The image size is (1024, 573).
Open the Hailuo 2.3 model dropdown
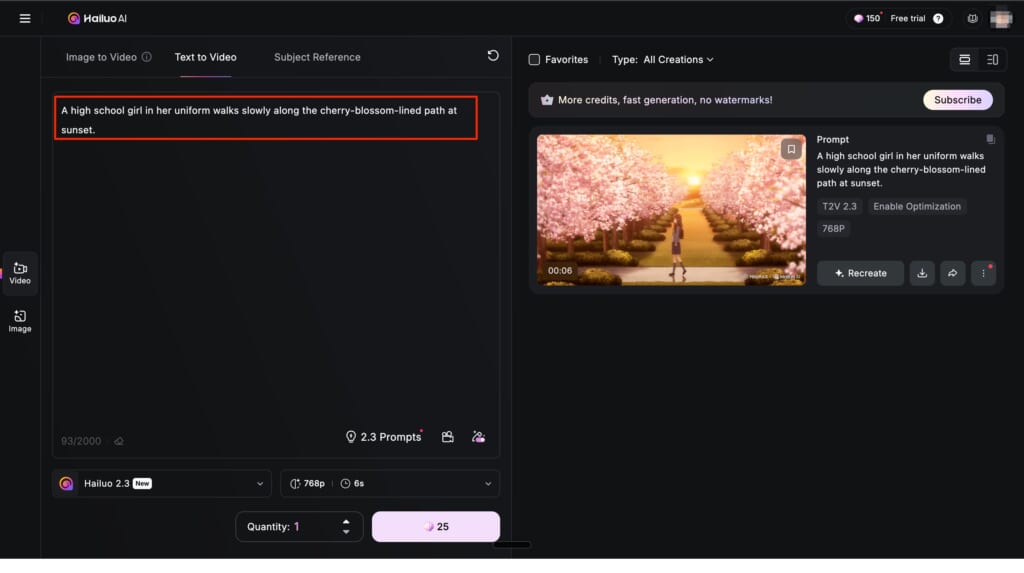[162, 483]
